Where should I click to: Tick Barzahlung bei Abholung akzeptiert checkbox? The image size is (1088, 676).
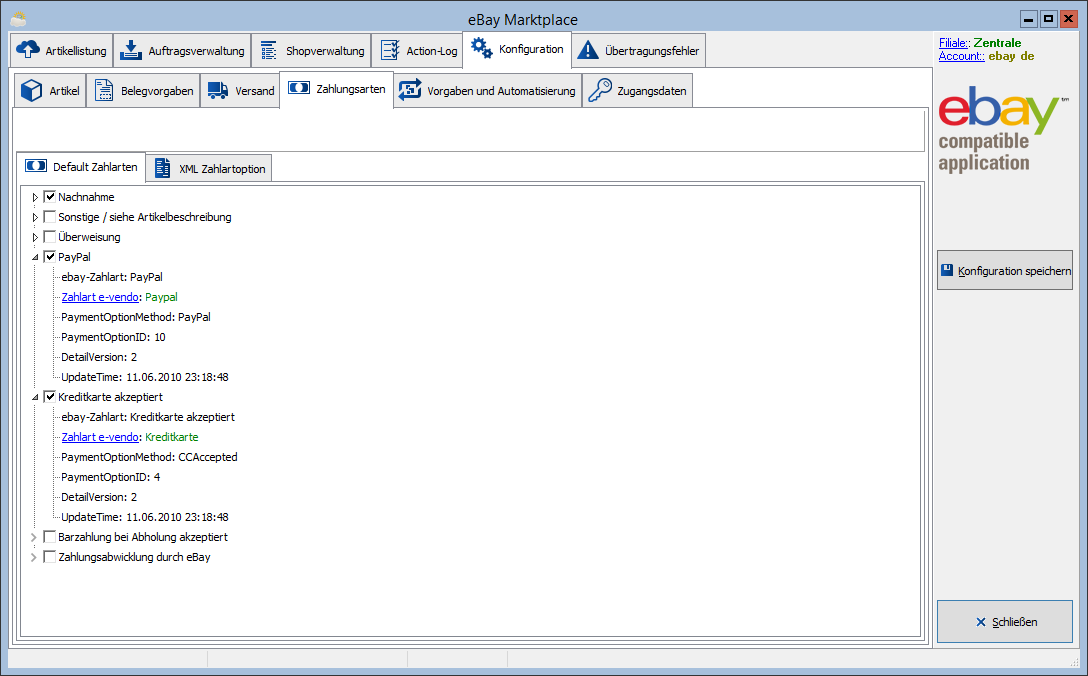[50, 537]
